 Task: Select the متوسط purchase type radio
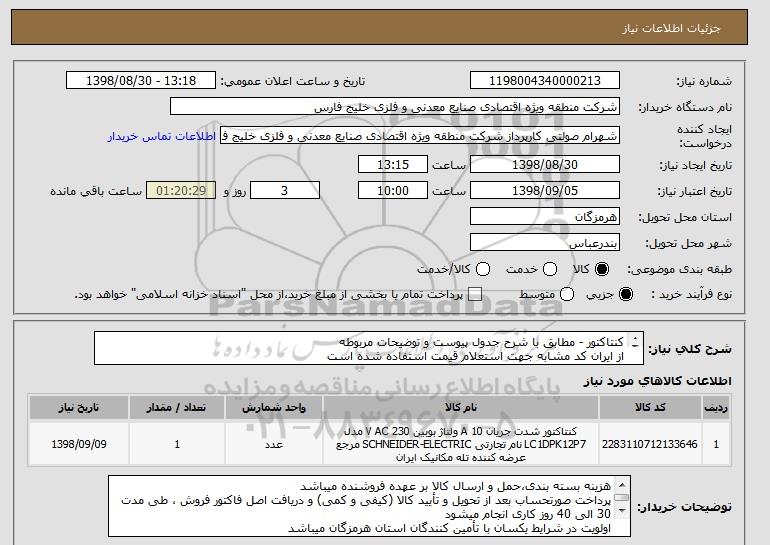tap(567, 294)
